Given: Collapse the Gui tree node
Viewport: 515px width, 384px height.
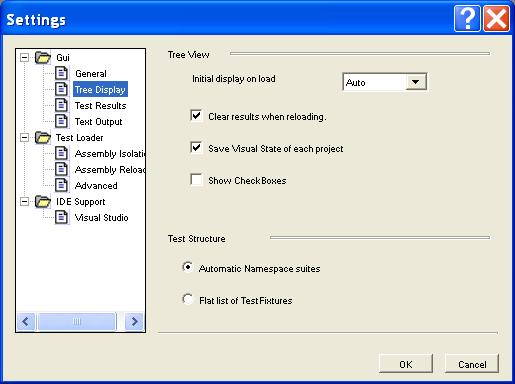Looking at the screenshot, I should point(24,57).
